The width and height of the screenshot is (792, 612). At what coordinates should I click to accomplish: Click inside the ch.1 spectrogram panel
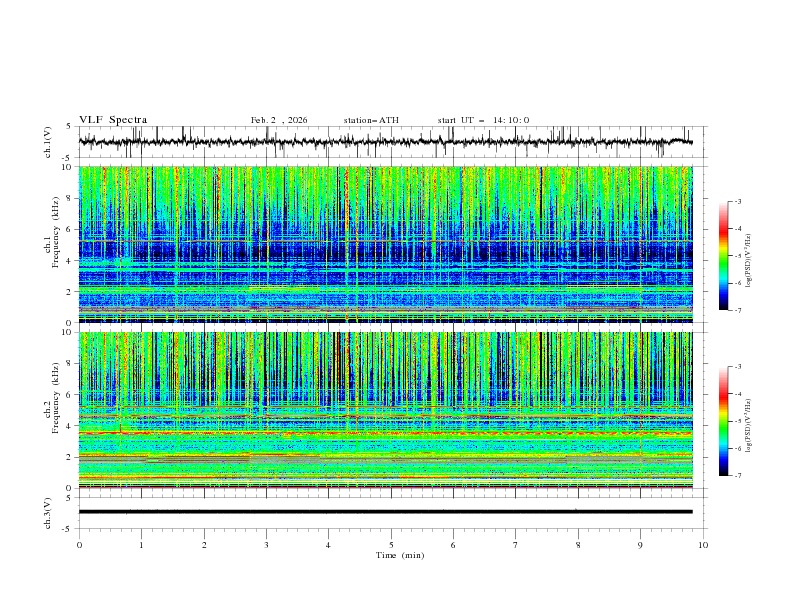[x=385, y=244]
